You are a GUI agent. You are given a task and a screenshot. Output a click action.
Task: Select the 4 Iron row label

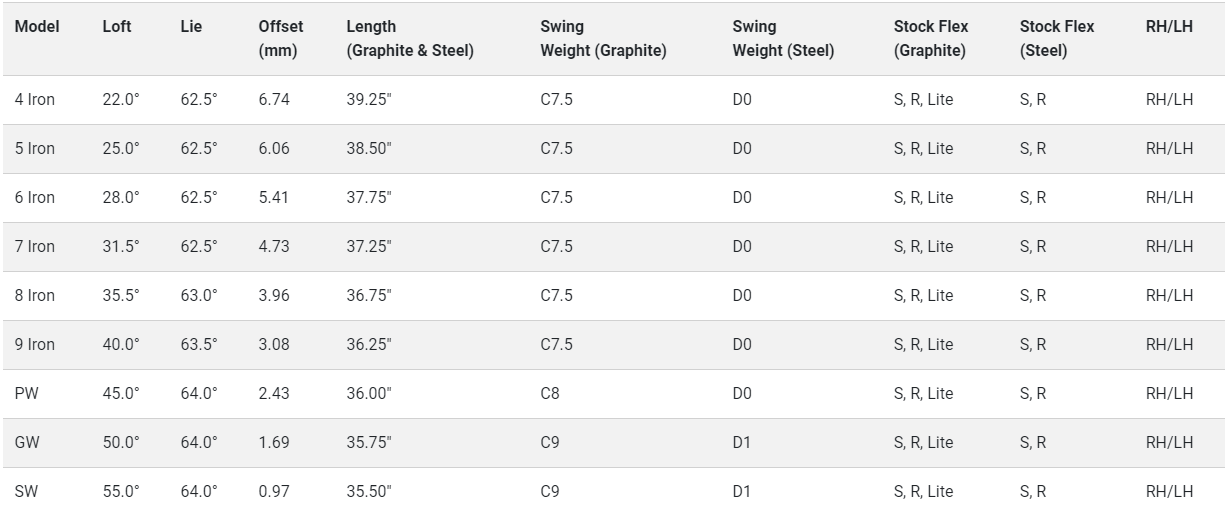35,100
